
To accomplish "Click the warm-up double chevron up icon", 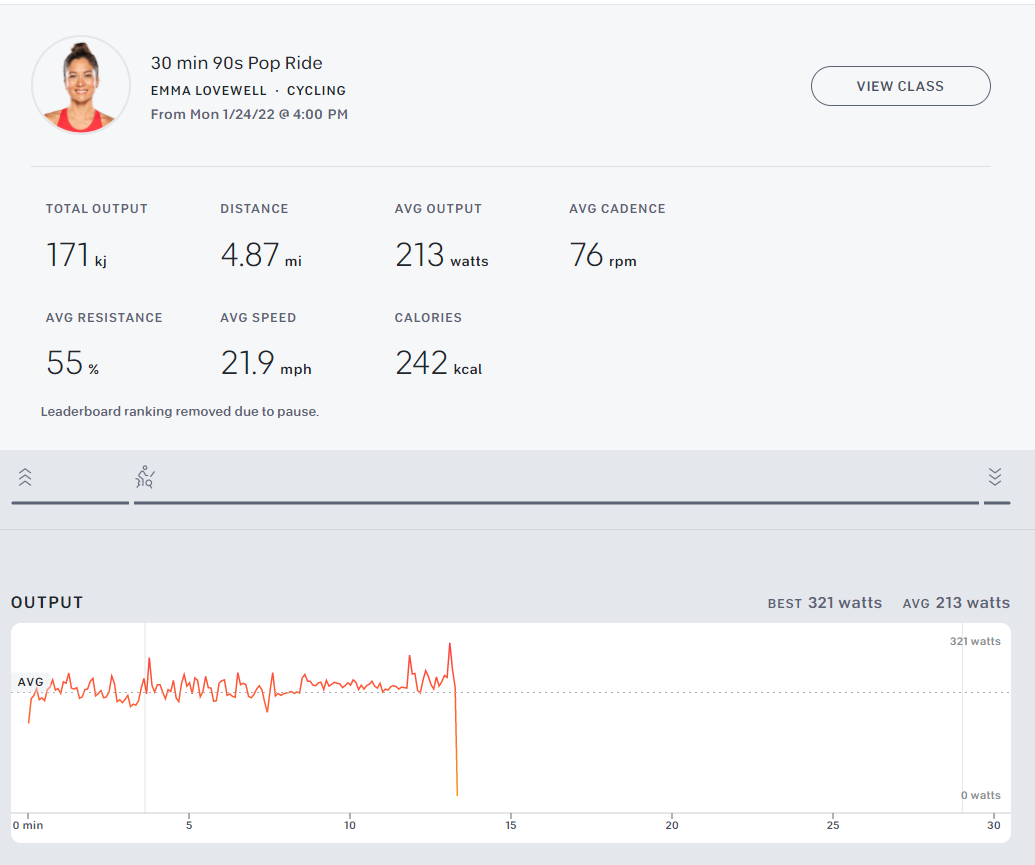I will [x=25, y=477].
